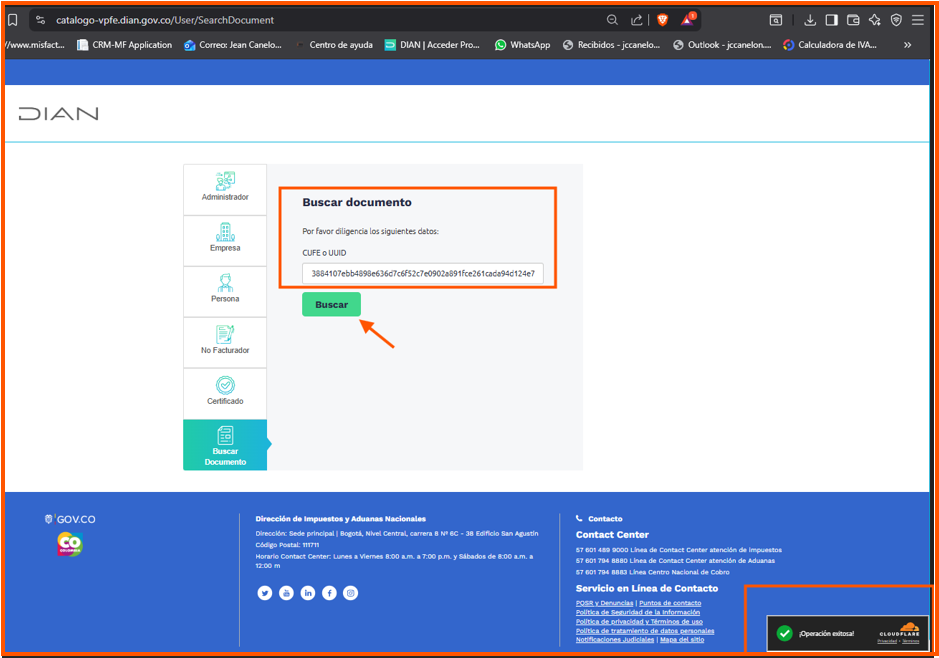The height and width of the screenshot is (658, 939).
Task: Expand the bookmarks overflow chevron
Action: pos(907,45)
